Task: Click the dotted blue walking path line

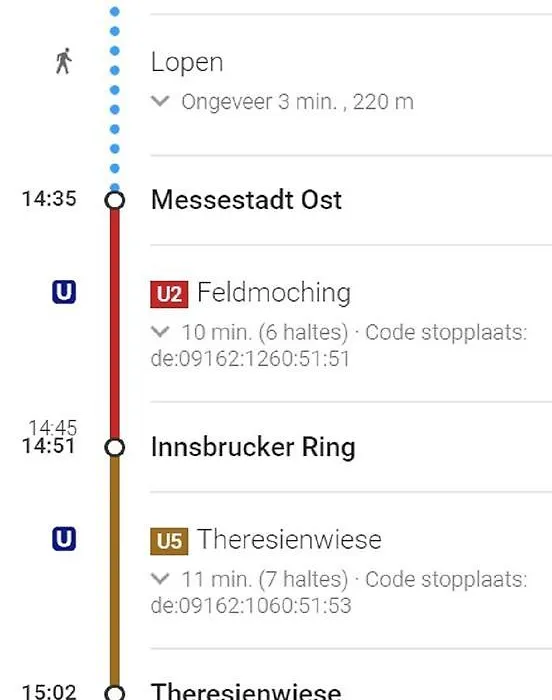Action: click(115, 98)
